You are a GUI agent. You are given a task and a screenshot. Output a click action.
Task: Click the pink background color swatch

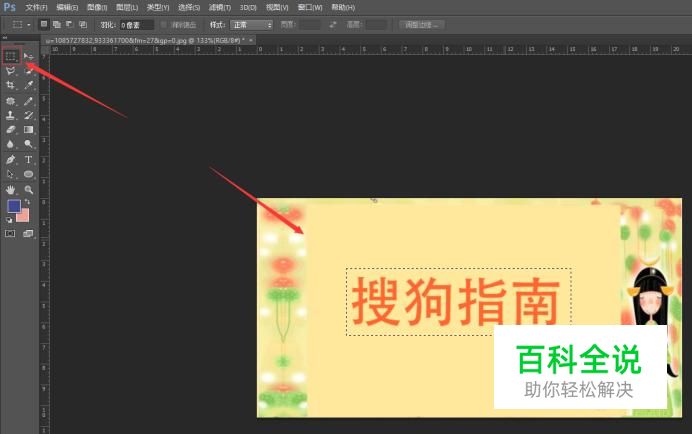point(24,216)
